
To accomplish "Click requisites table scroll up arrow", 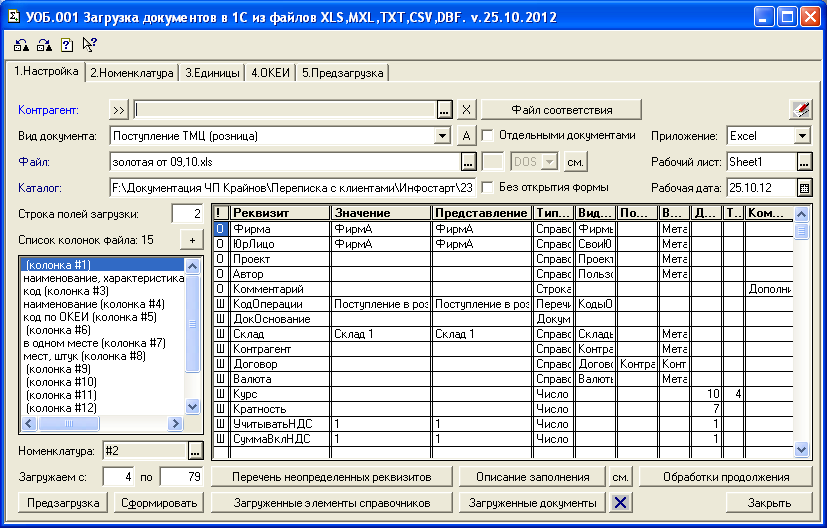I will point(801,215).
